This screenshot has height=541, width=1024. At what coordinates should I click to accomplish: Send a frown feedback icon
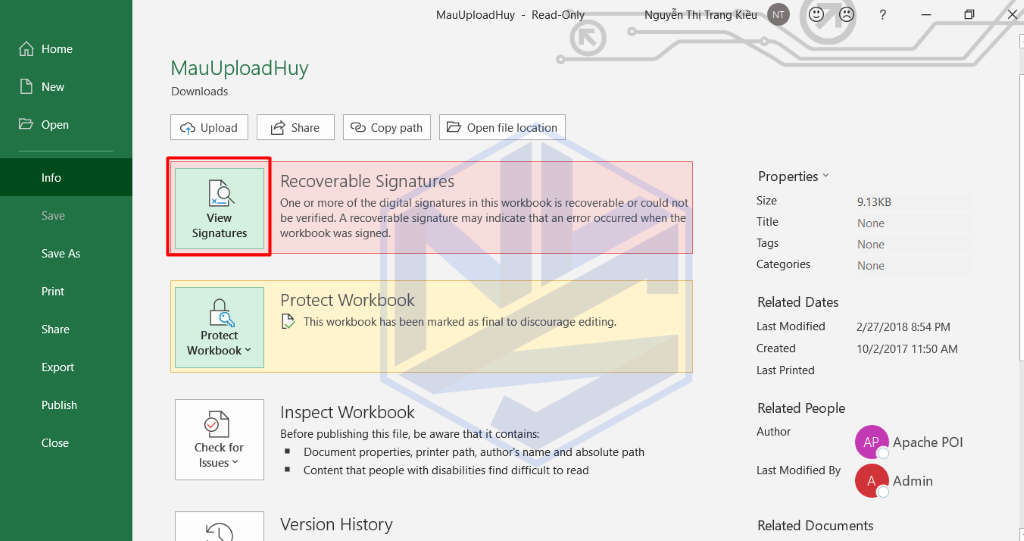pos(846,14)
